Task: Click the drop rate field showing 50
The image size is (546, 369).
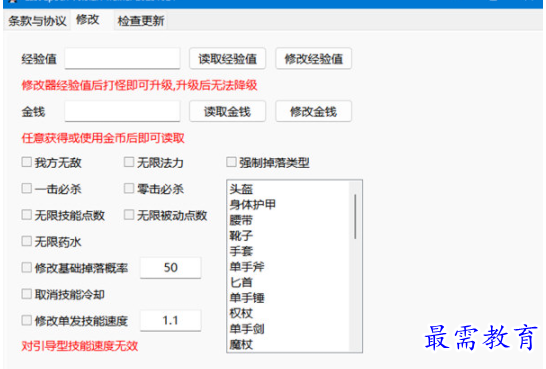Action: 171,268
